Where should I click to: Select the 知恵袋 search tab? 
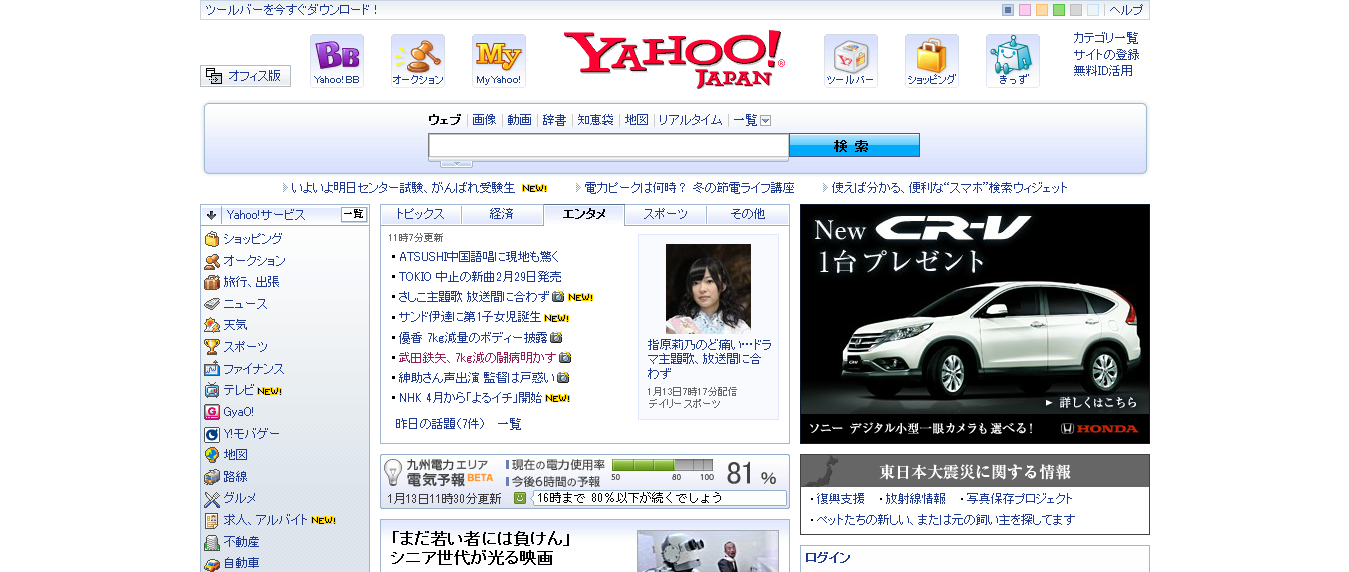(596, 120)
